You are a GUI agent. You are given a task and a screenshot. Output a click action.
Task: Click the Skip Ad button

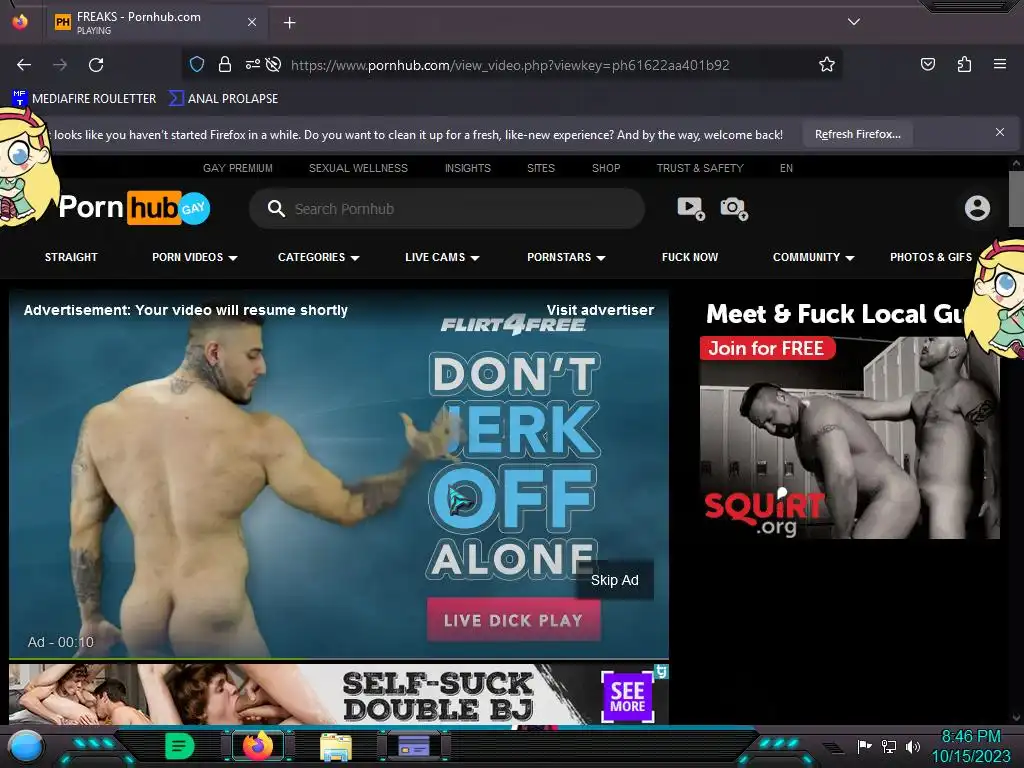click(x=615, y=580)
